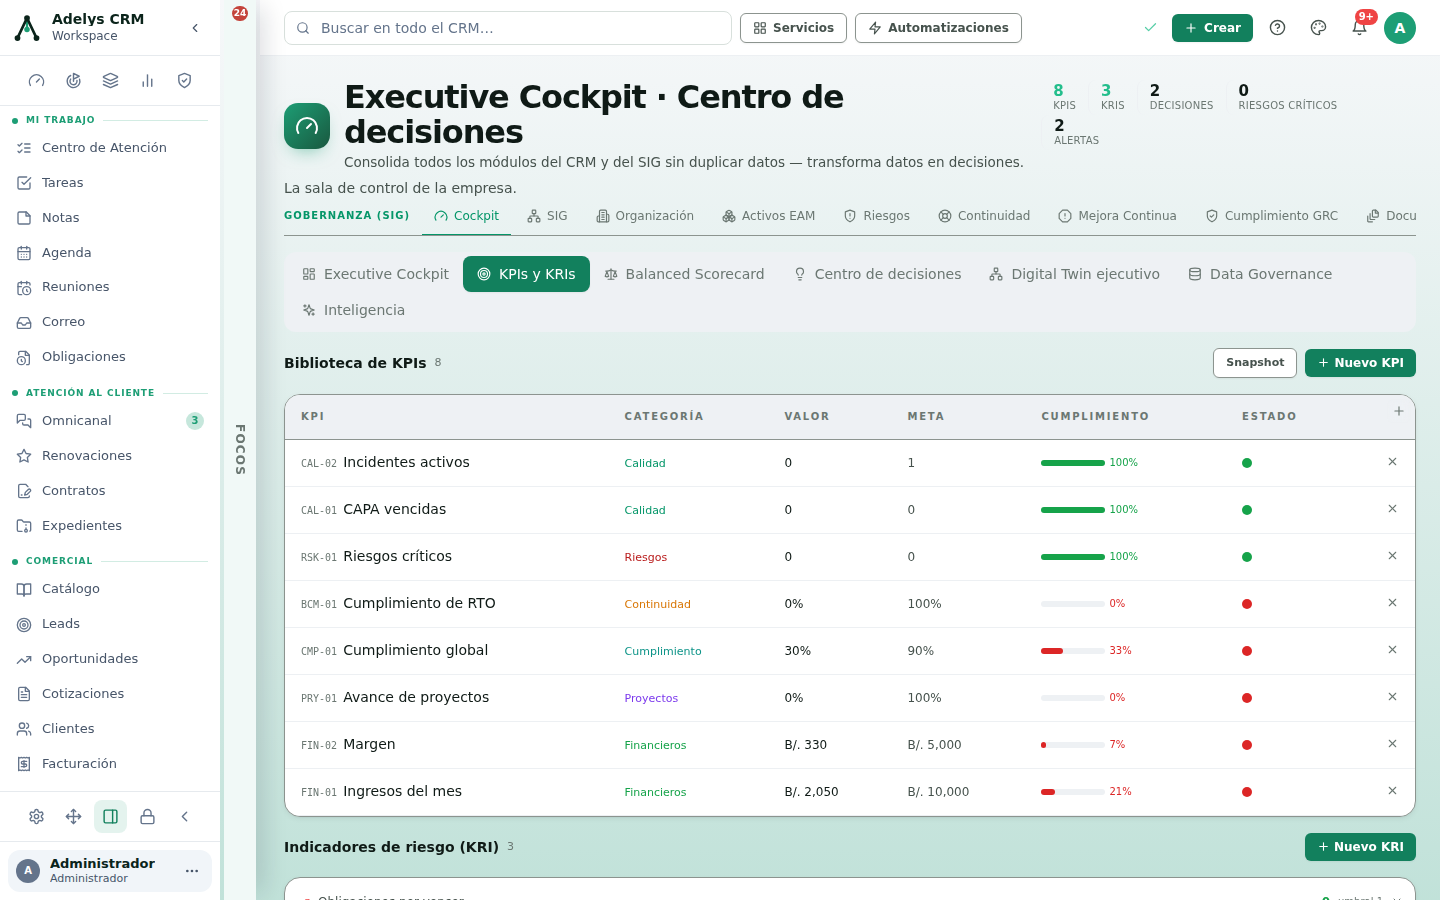Switch to the Activos EAM tab
The height and width of the screenshot is (900, 1440).
coord(769,216)
